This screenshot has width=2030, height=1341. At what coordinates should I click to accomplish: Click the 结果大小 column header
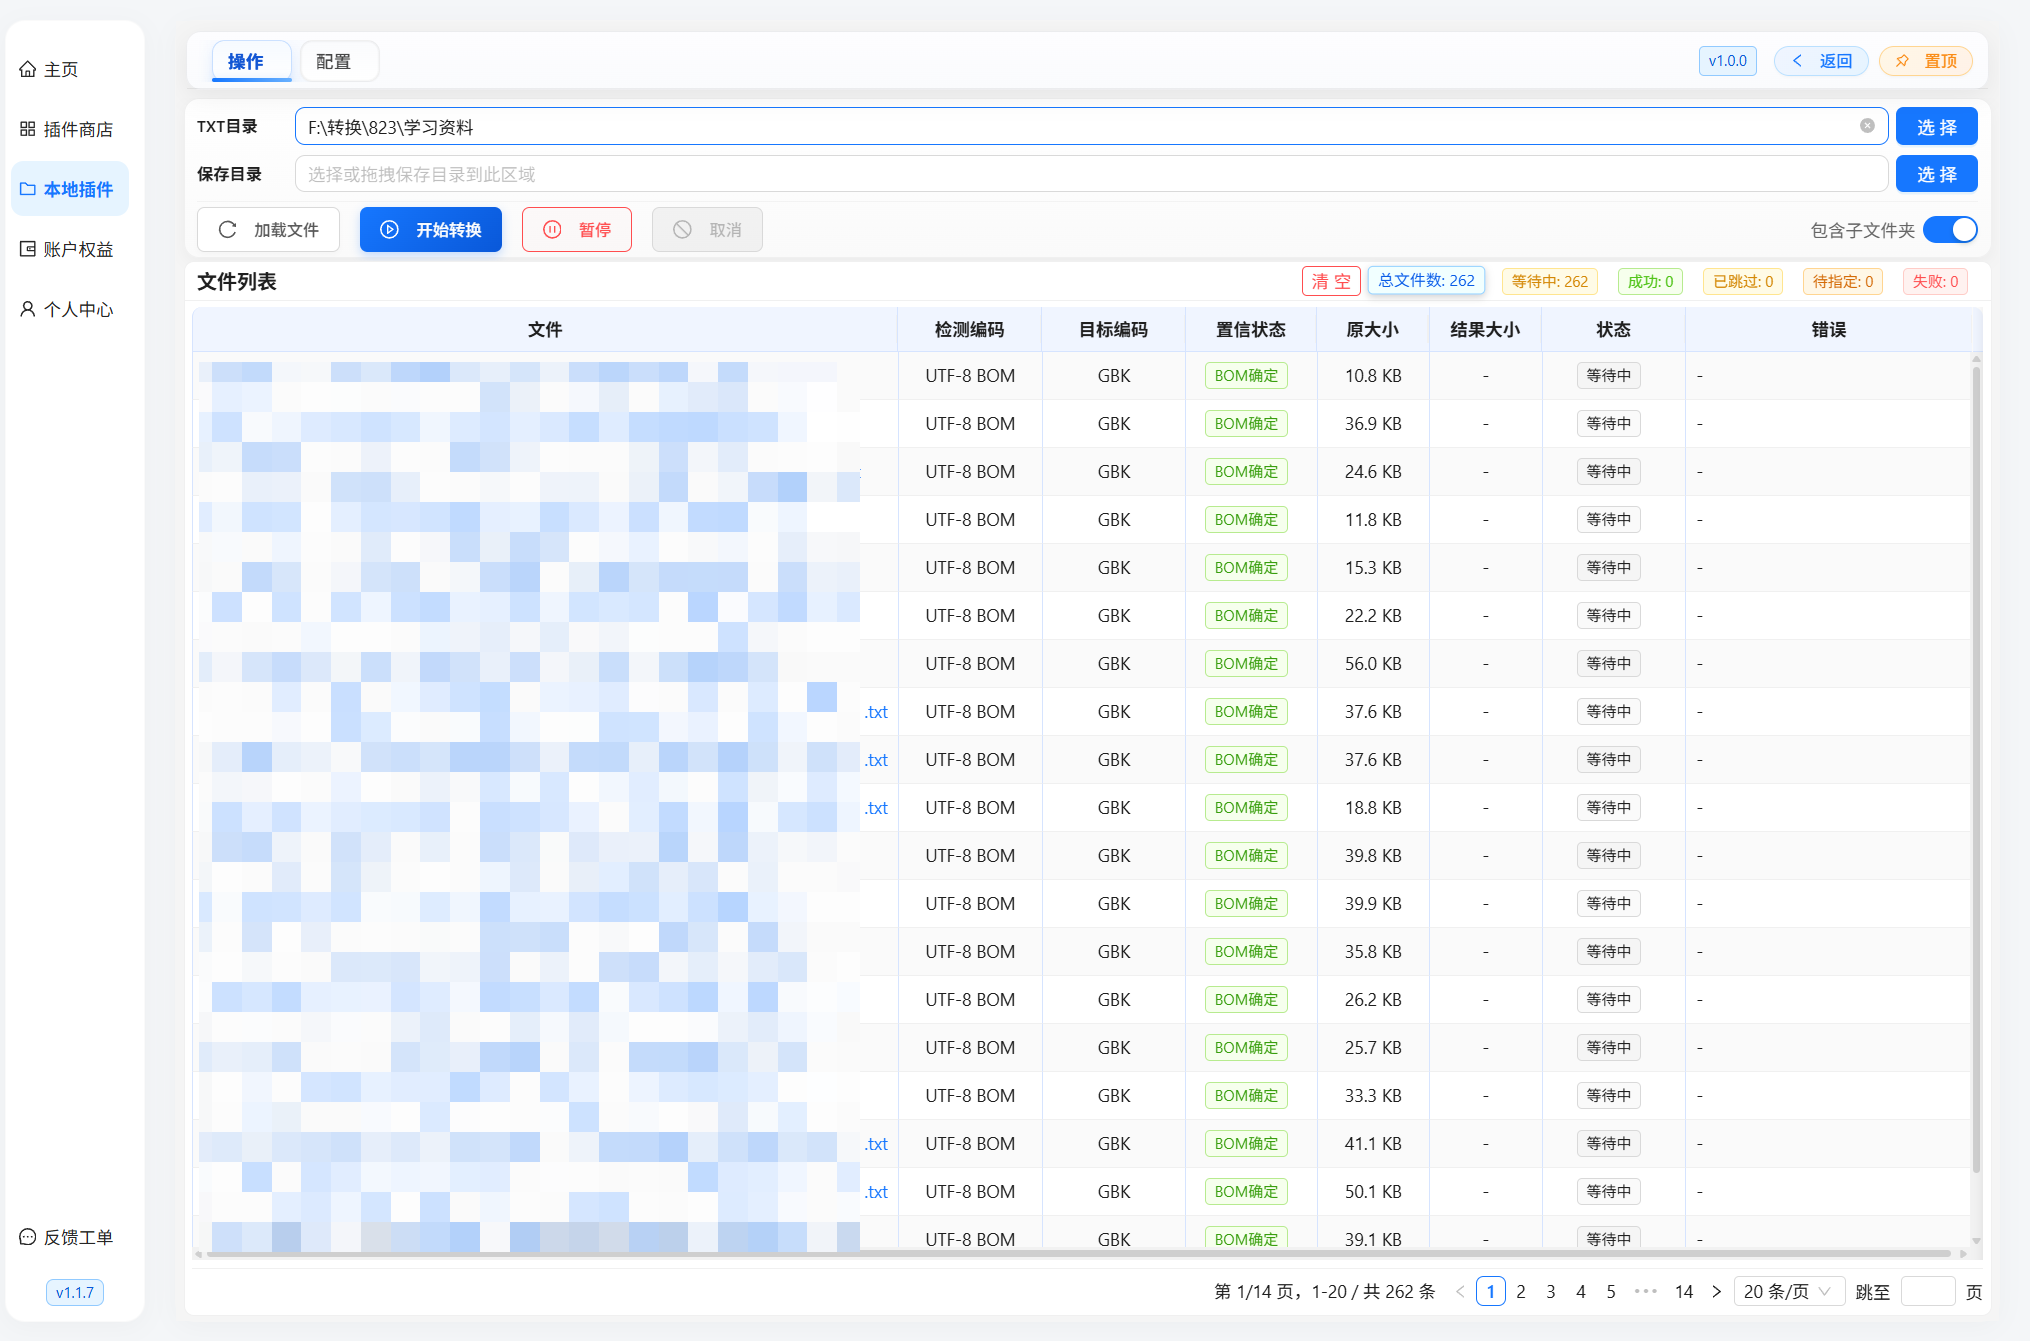1485,330
